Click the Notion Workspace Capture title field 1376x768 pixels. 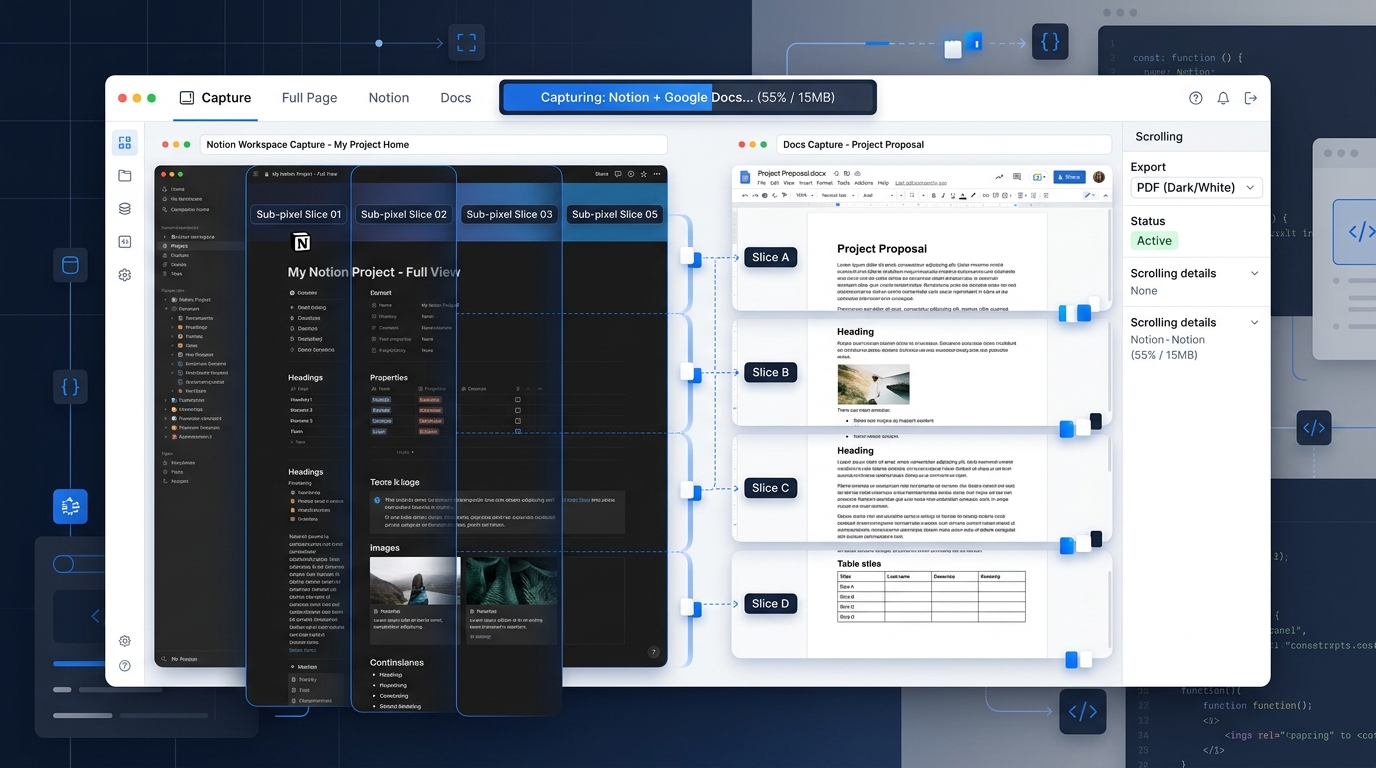pos(433,144)
